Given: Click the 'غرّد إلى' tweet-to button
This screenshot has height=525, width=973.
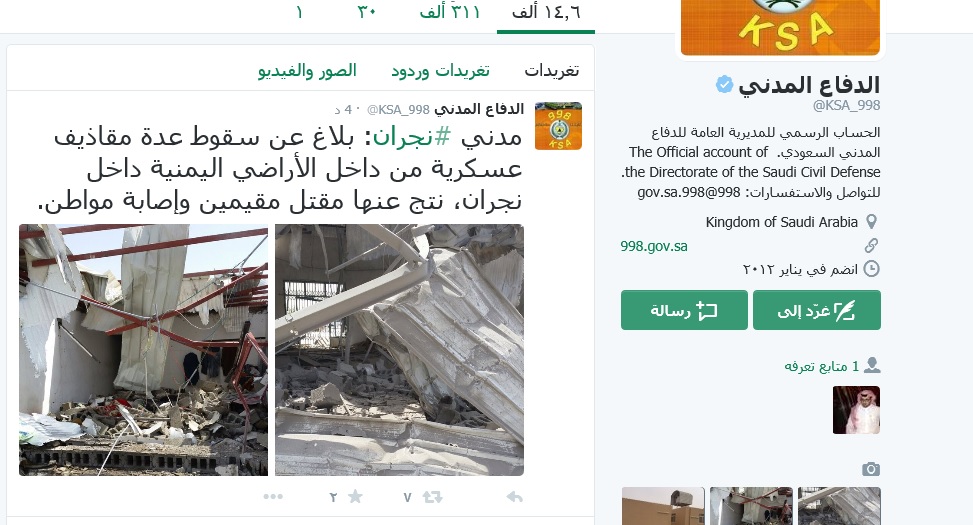Looking at the screenshot, I should 817,310.
